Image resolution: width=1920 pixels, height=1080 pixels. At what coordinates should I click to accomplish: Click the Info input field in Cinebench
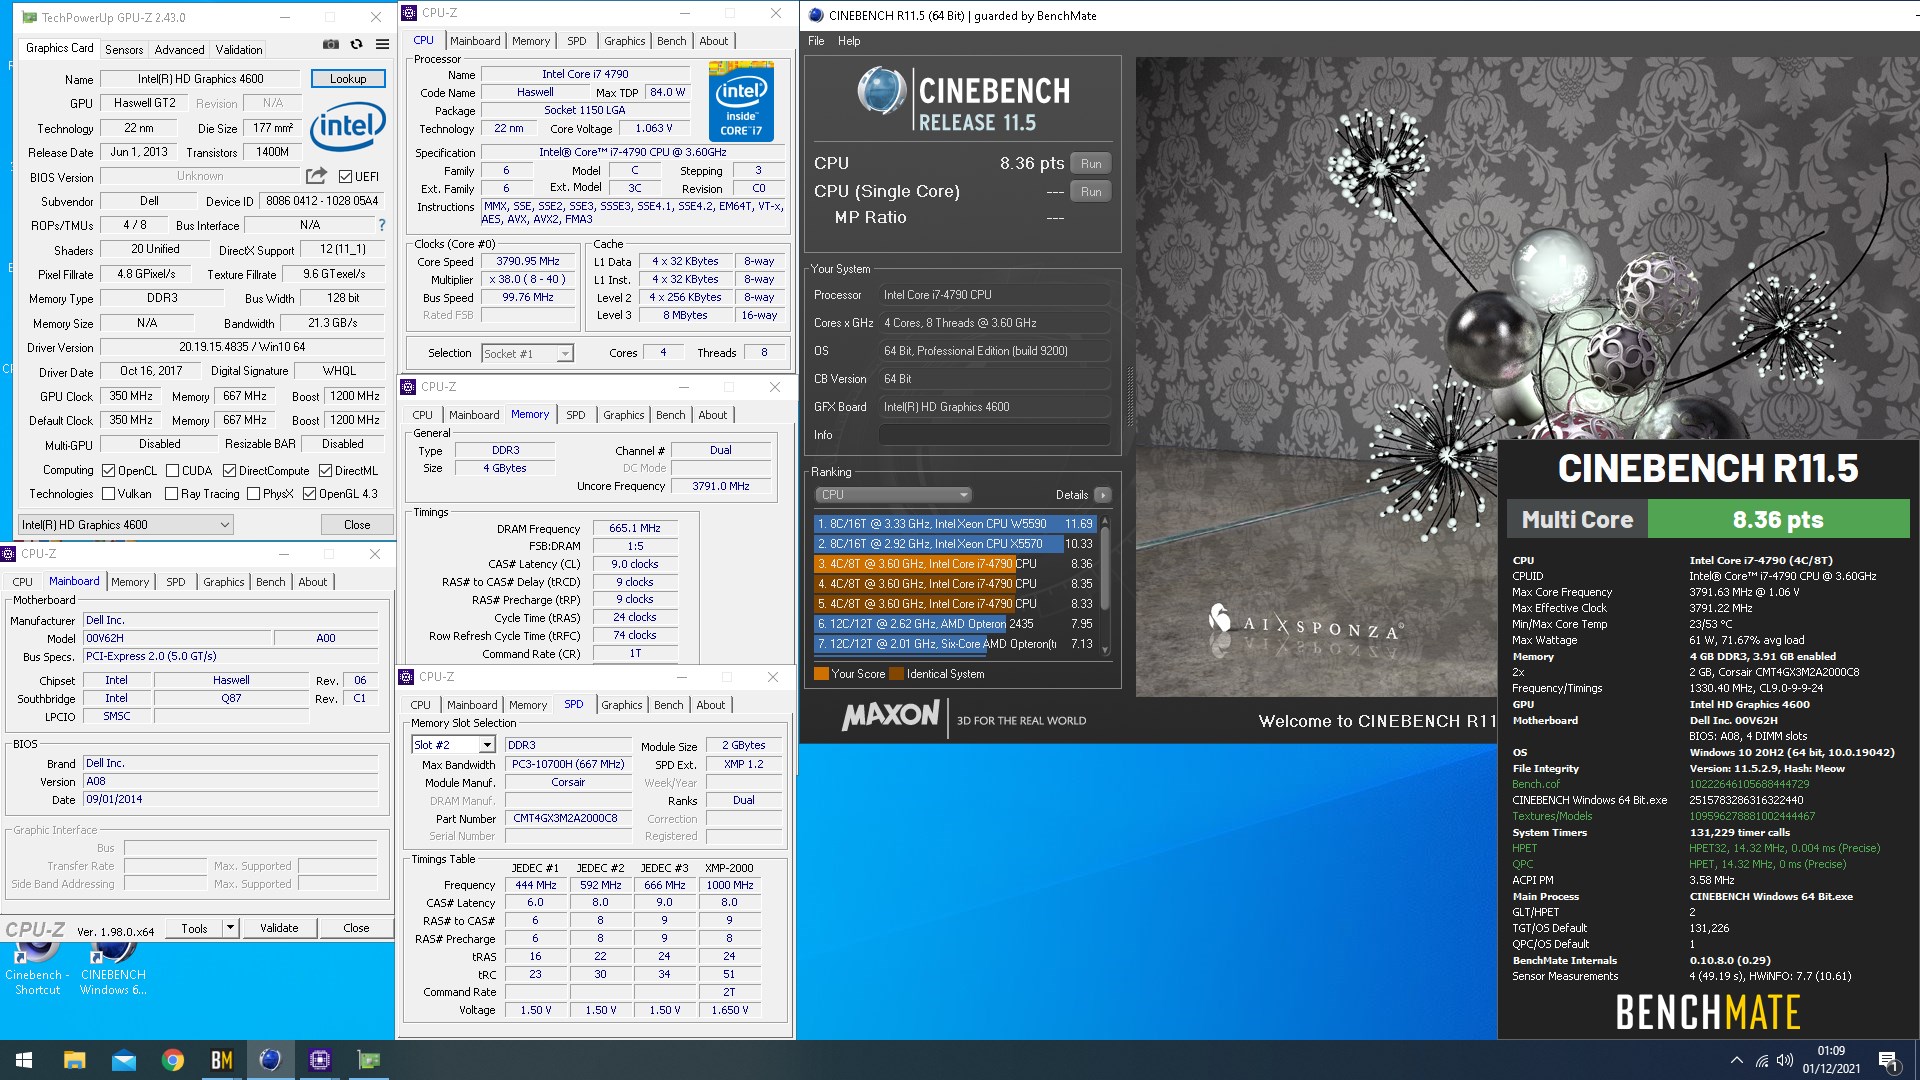994,435
